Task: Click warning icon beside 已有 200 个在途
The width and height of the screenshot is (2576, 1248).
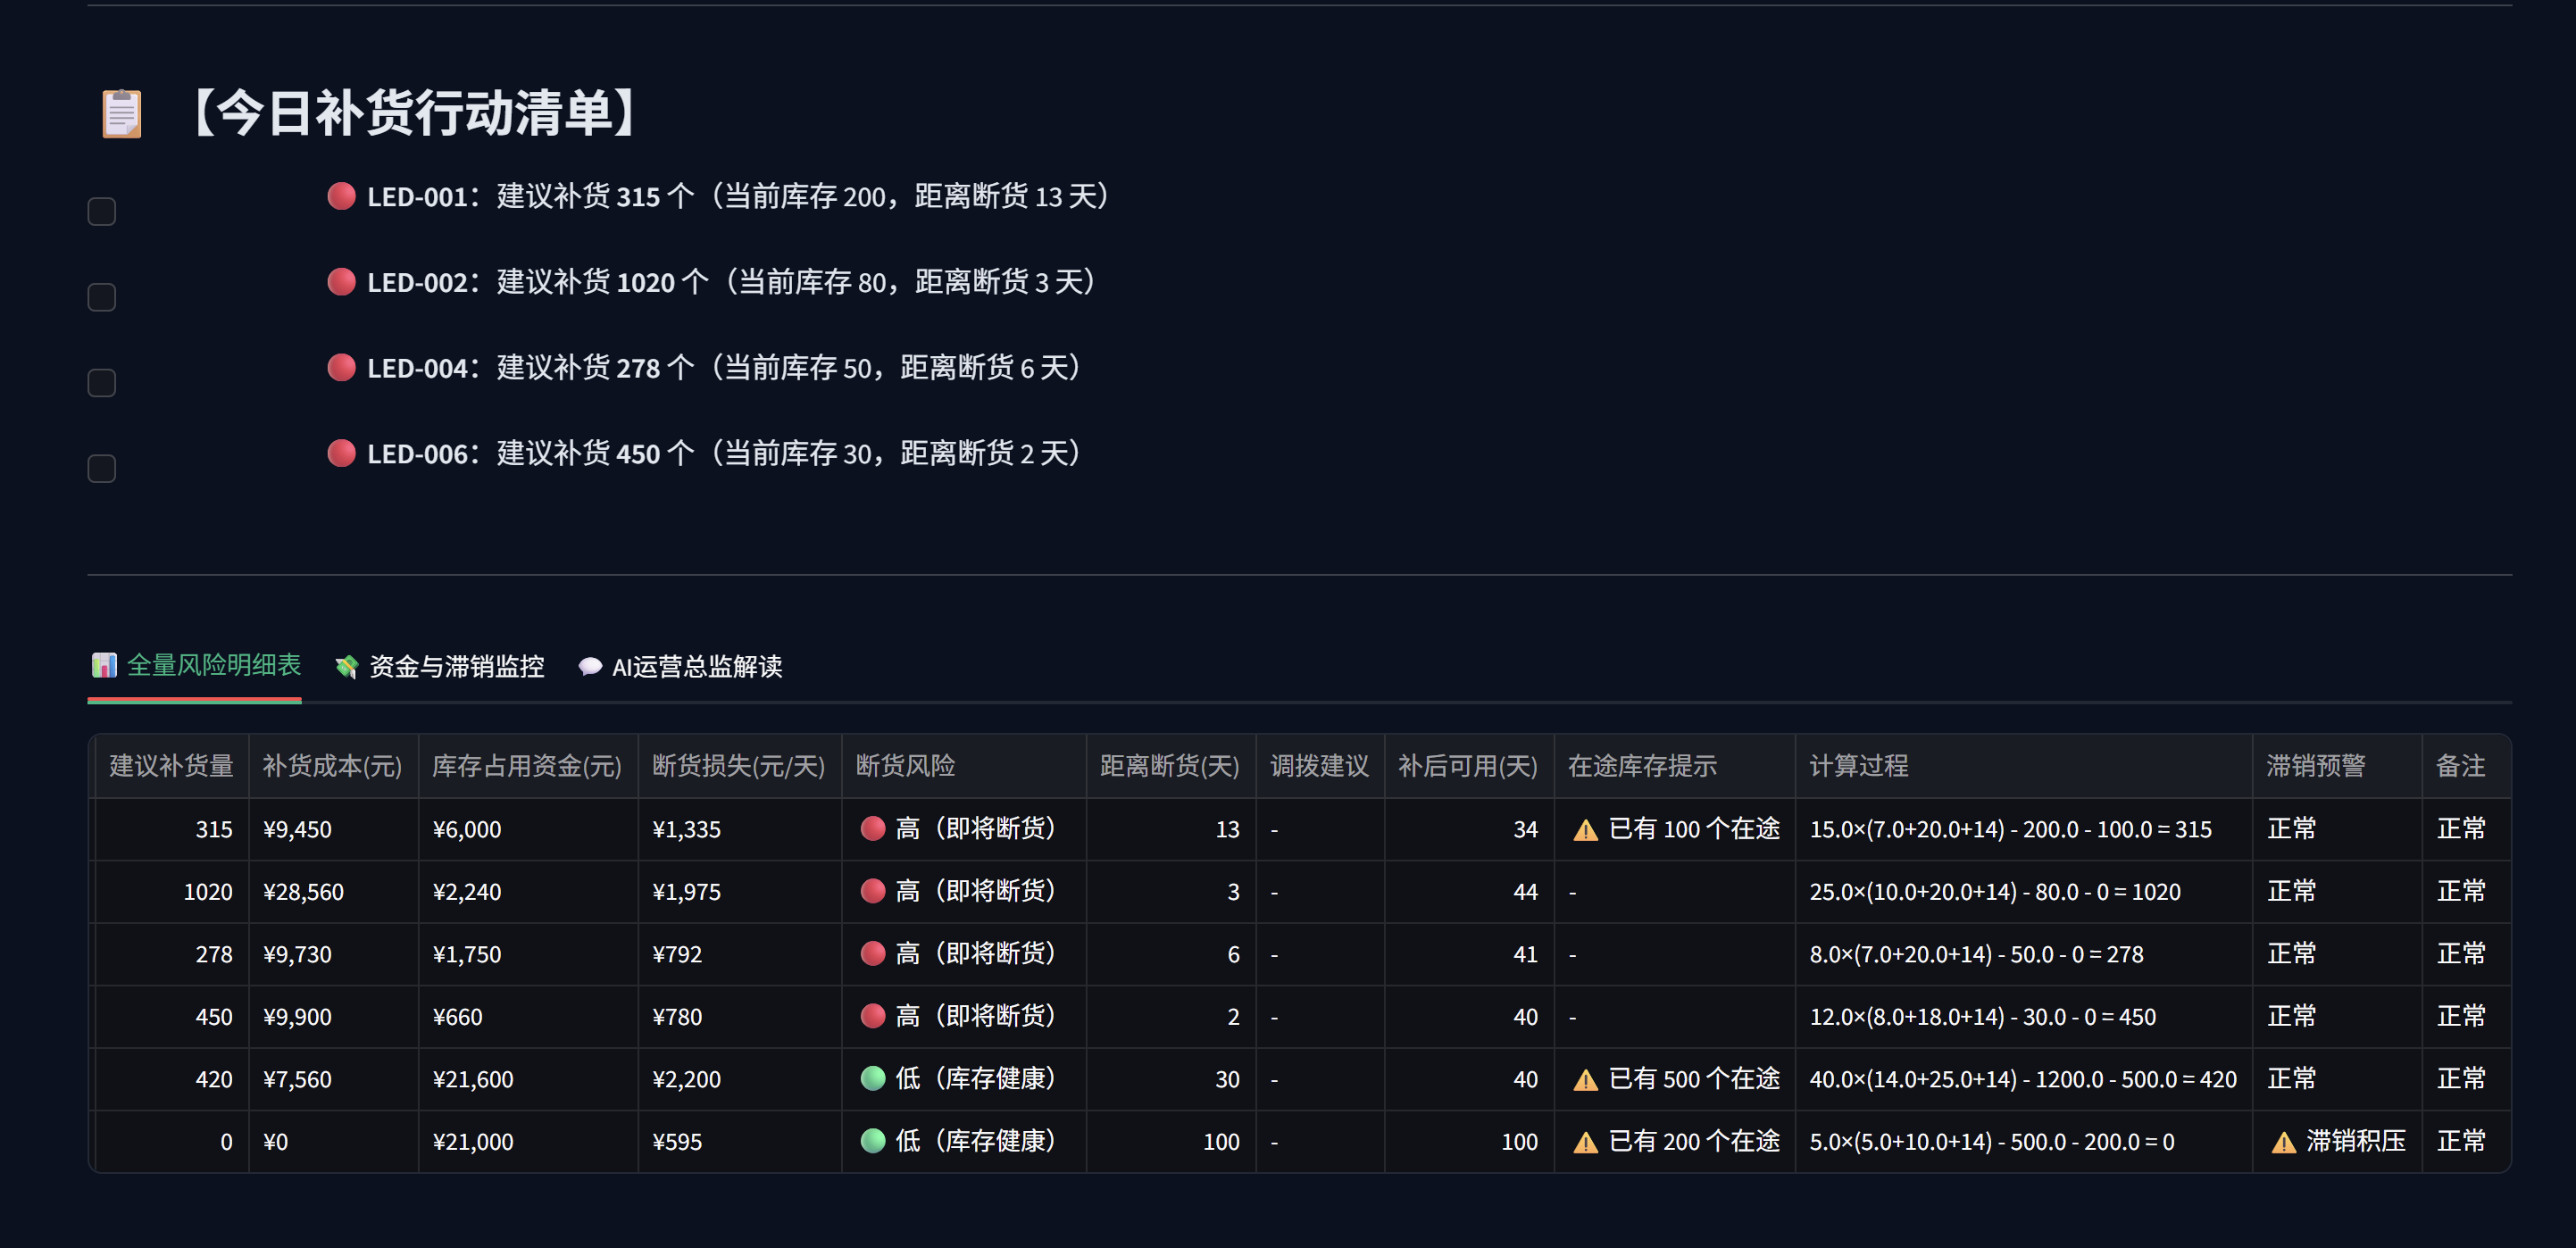Action: coord(1586,1142)
